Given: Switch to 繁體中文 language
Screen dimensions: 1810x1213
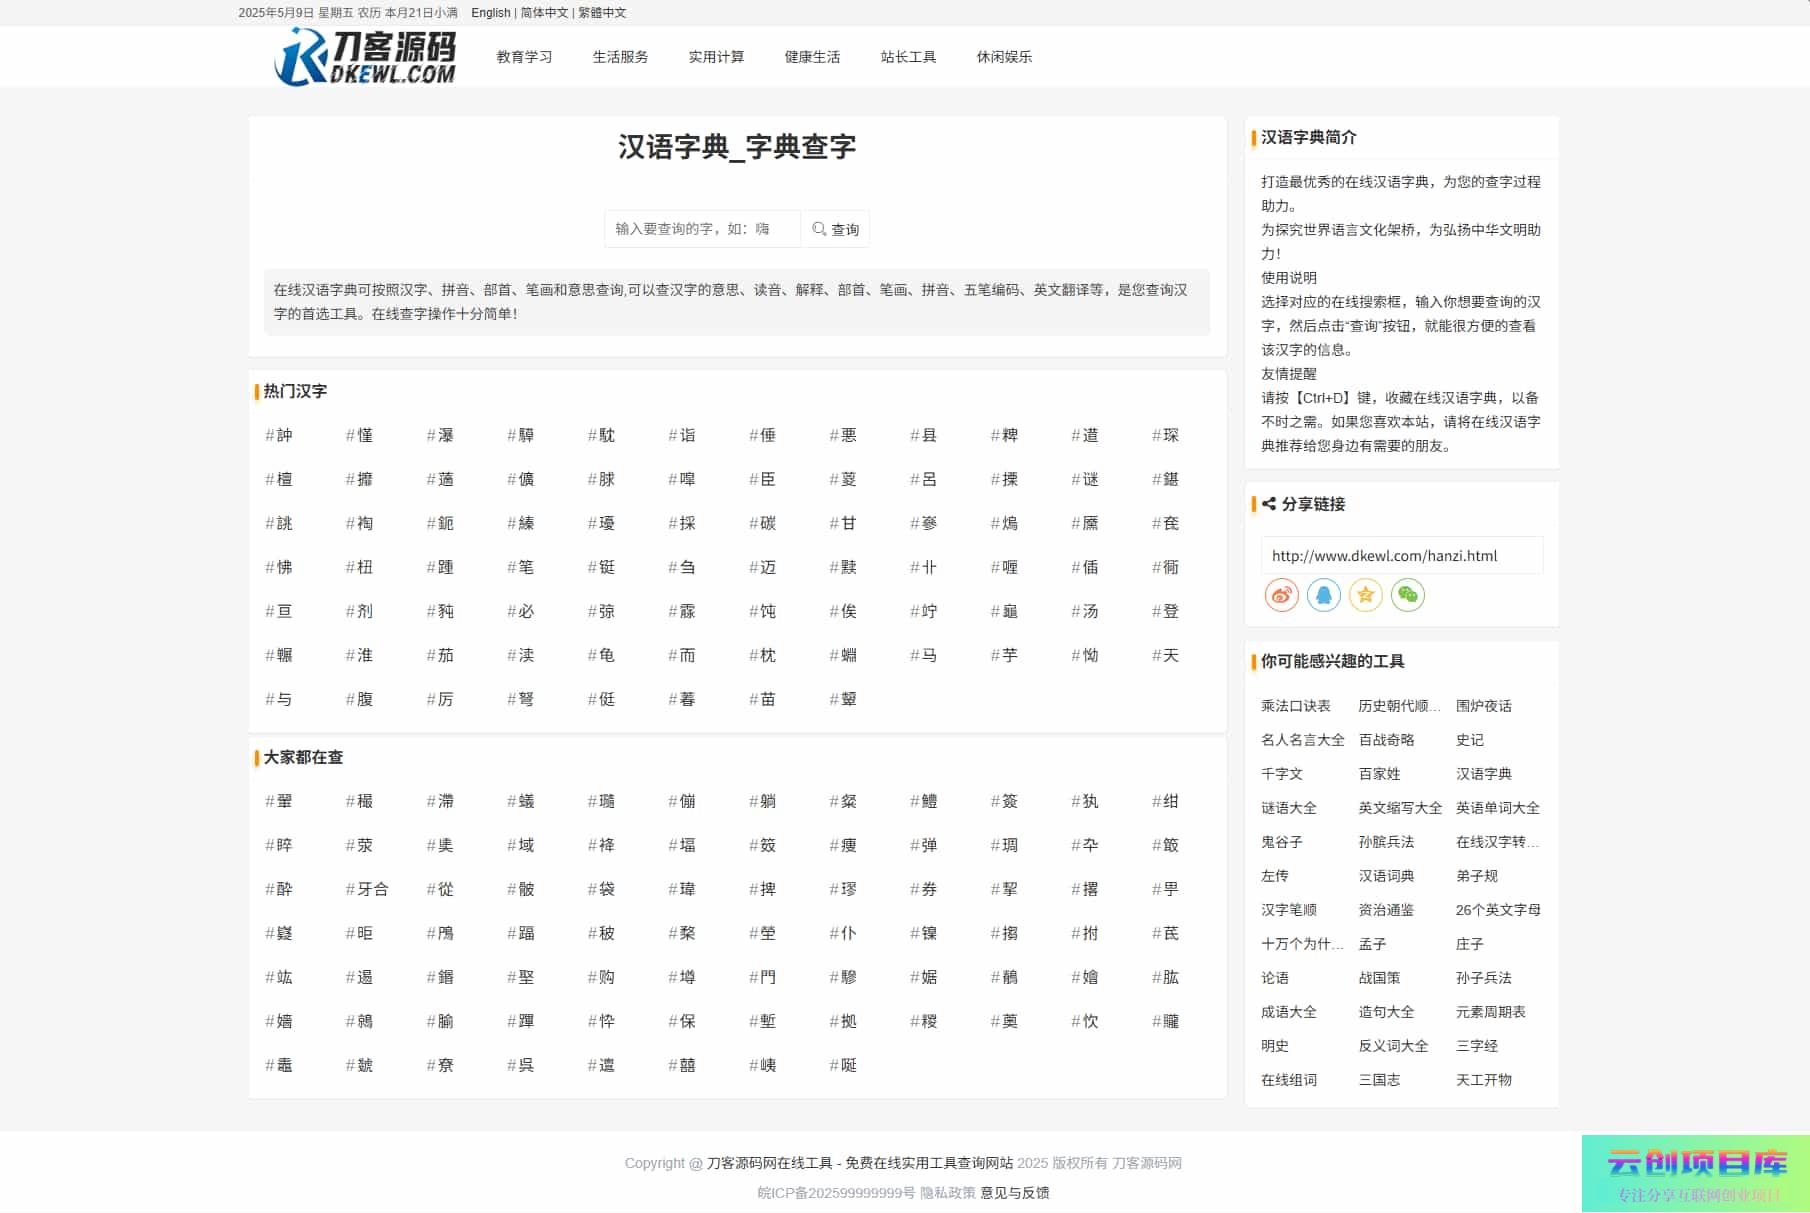Looking at the screenshot, I should tap(602, 13).
